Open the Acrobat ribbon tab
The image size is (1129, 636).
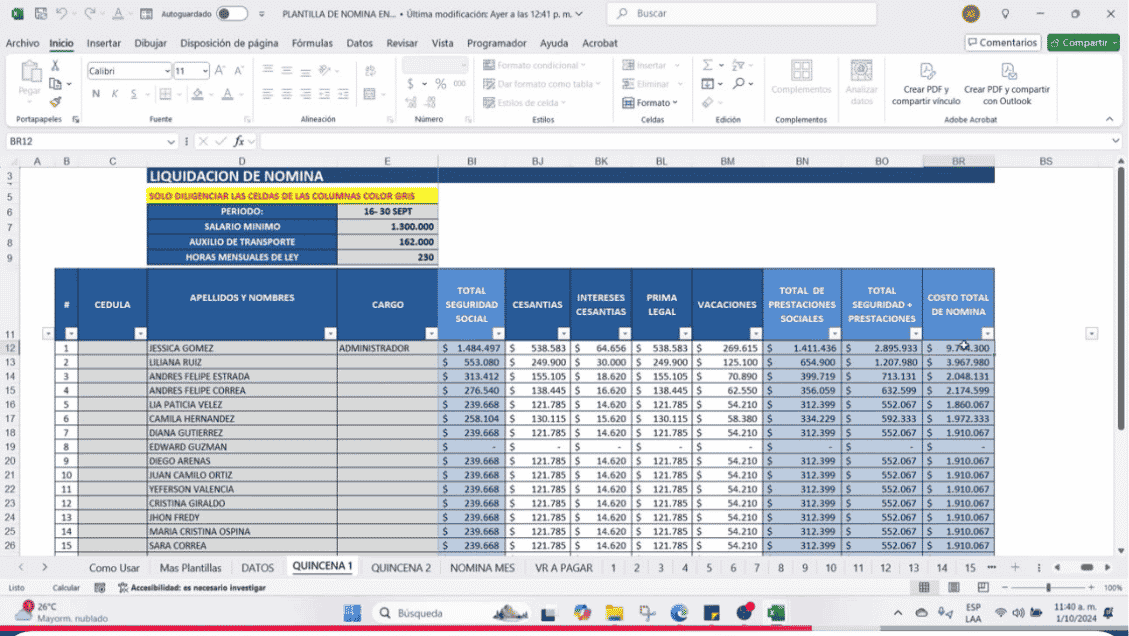600,43
